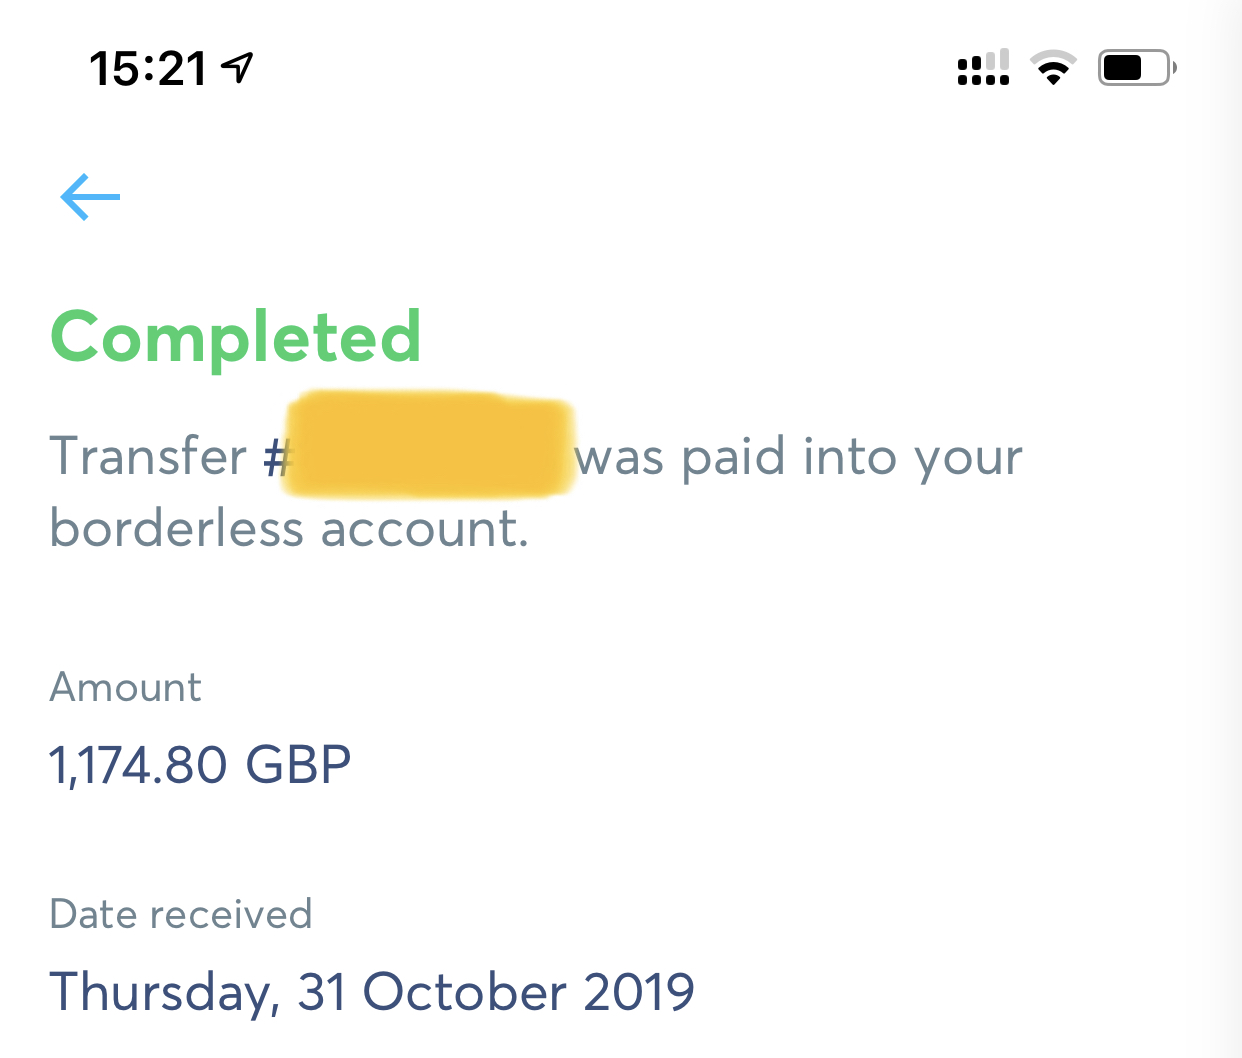Tap the Wi-Fi status icon
This screenshot has height=1058, width=1242.
coord(1053,68)
